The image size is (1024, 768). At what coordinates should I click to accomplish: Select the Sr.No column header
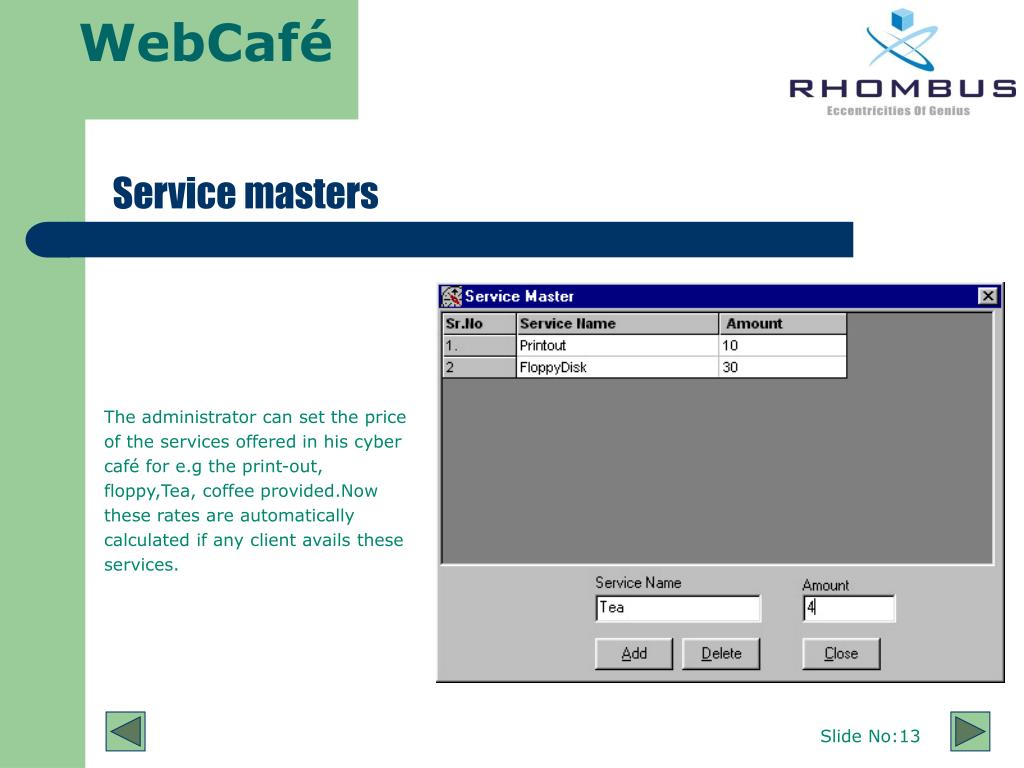[479, 324]
